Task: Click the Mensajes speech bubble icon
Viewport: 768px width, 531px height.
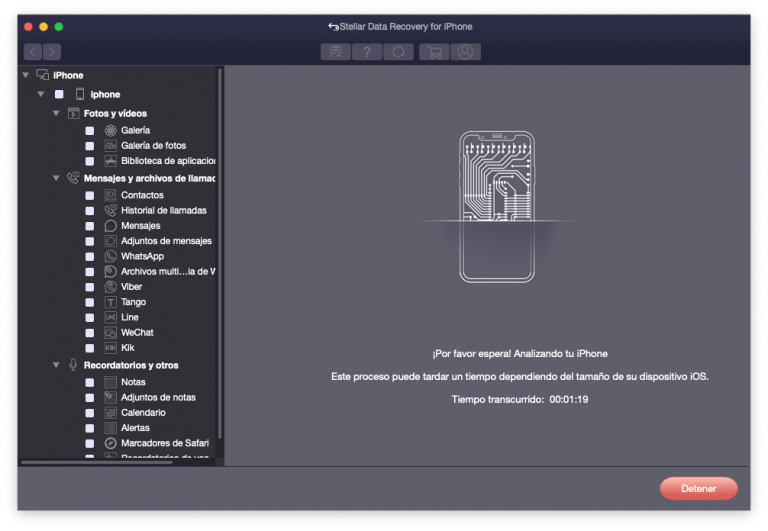Action: (111, 226)
